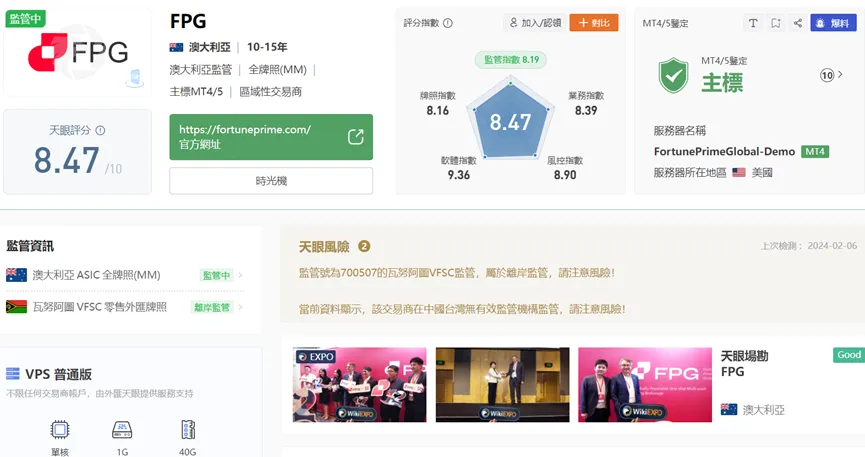Image resolution: width=865 pixels, height=457 pixels.
Task: Click the 單核 CPU icon
Action: pos(60,429)
